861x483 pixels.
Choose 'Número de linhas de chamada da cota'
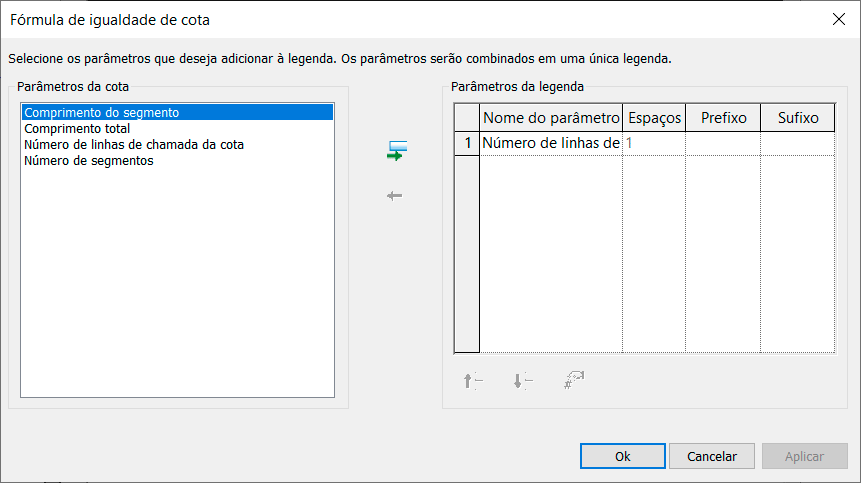134,145
